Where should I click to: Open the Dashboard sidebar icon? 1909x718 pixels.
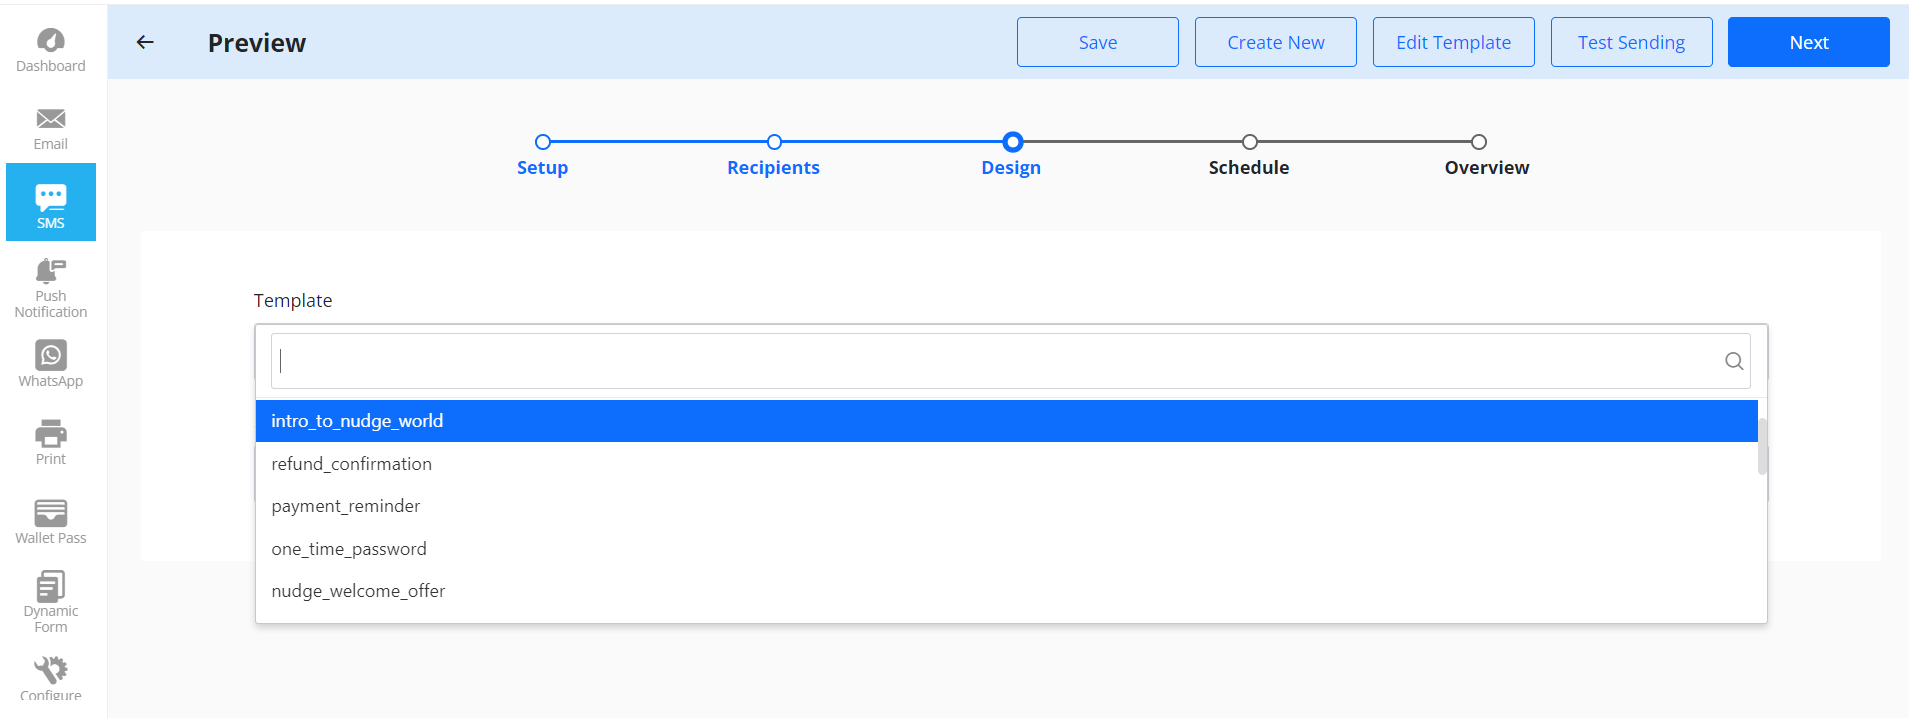coord(51,40)
